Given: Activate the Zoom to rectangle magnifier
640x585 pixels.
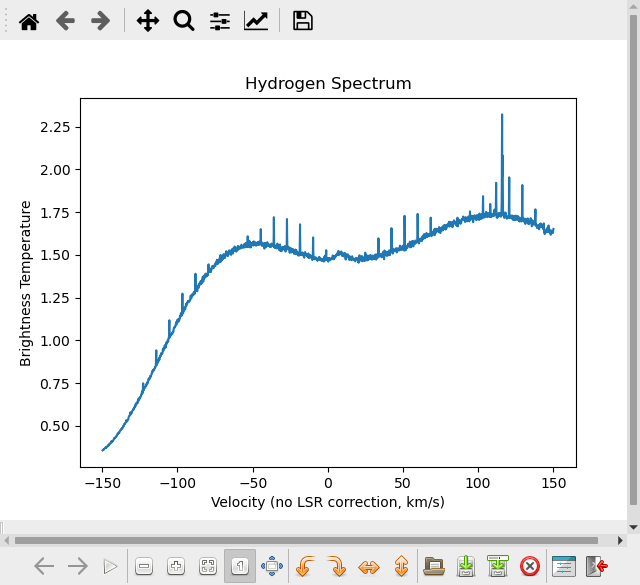Looking at the screenshot, I should 184,21.
